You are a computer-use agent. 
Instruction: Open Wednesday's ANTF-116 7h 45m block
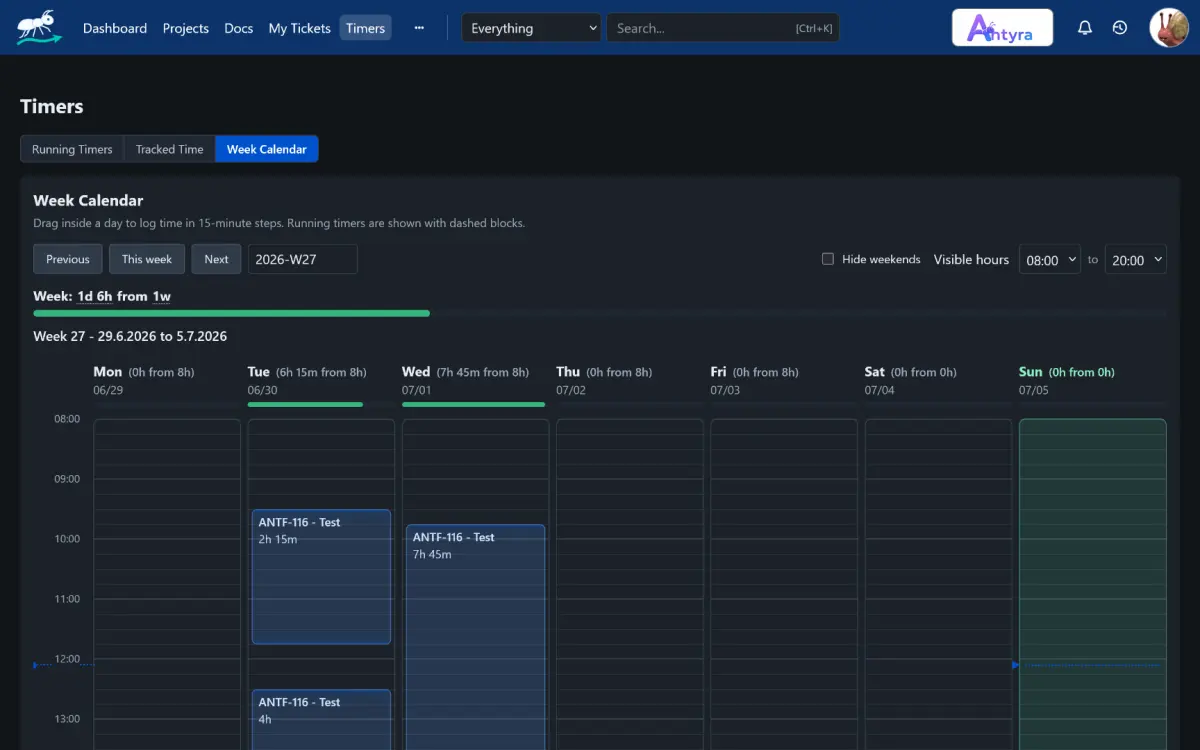(x=476, y=637)
